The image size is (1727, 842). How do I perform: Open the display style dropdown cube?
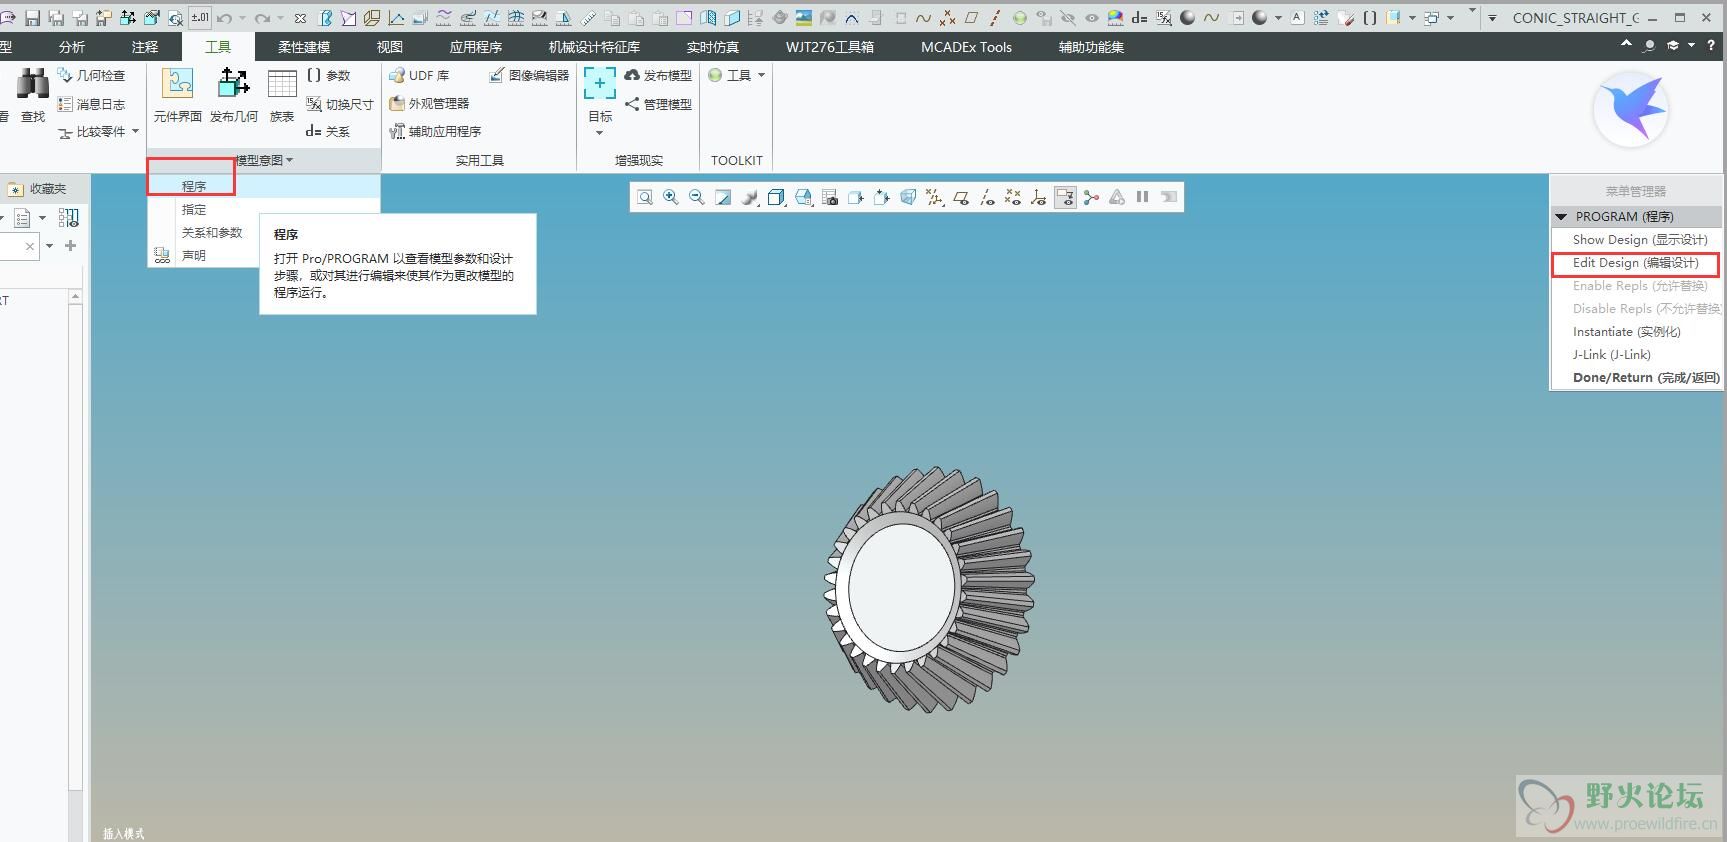776,197
